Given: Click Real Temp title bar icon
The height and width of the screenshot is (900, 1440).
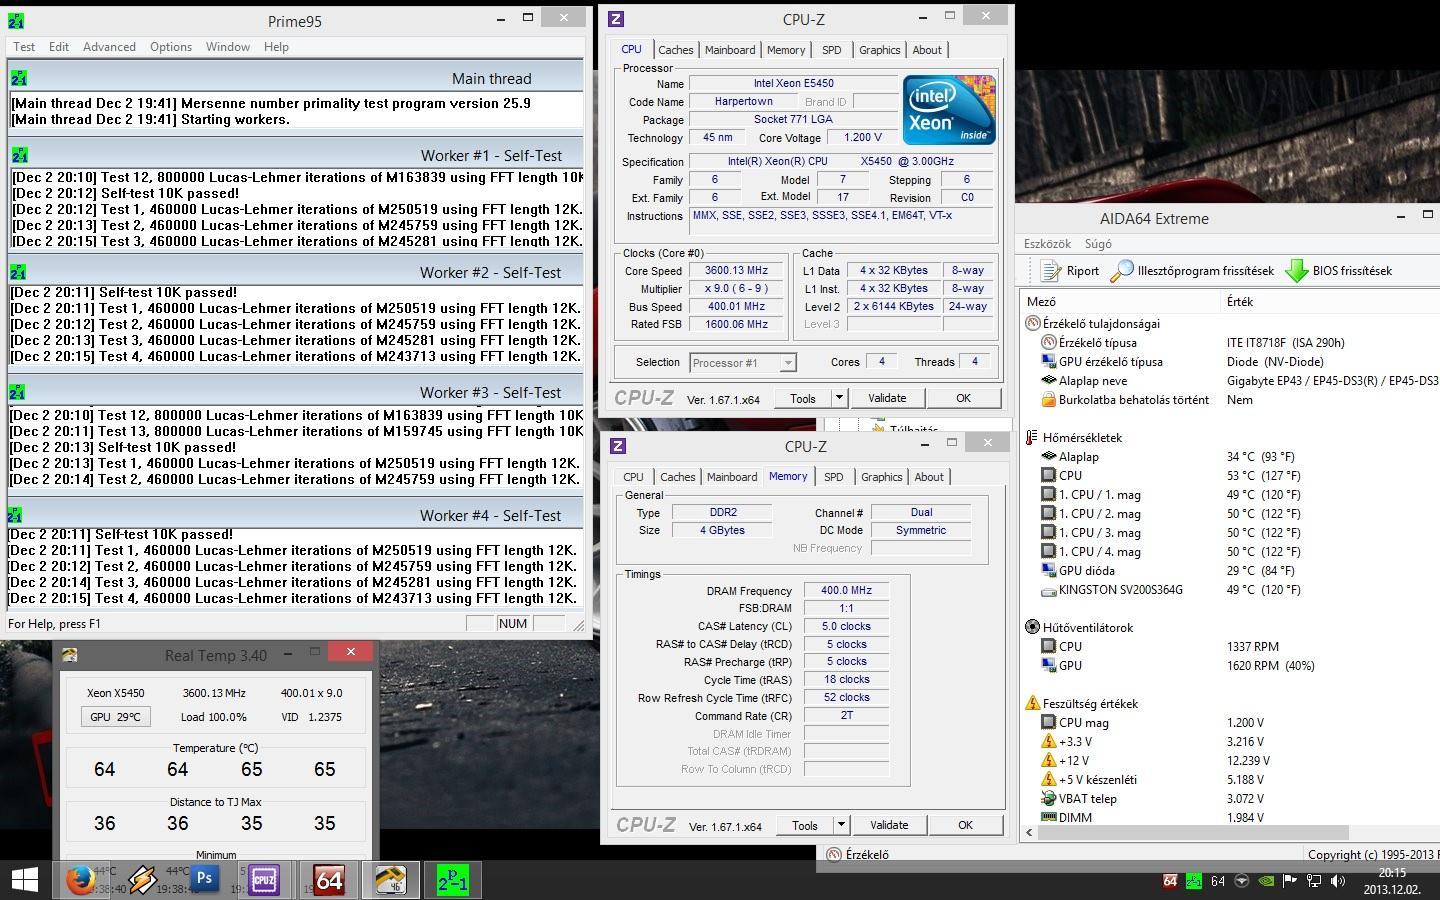Looking at the screenshot, I should click(x=70, y=655).
